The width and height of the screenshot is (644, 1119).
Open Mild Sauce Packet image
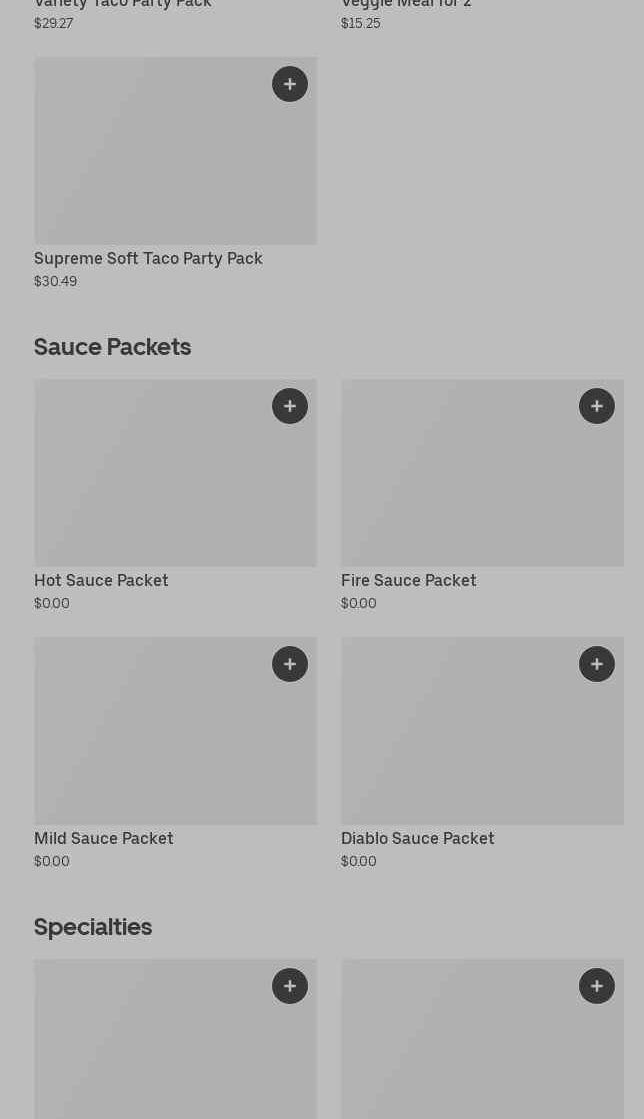pyautogui.click(x=175, y=738)
